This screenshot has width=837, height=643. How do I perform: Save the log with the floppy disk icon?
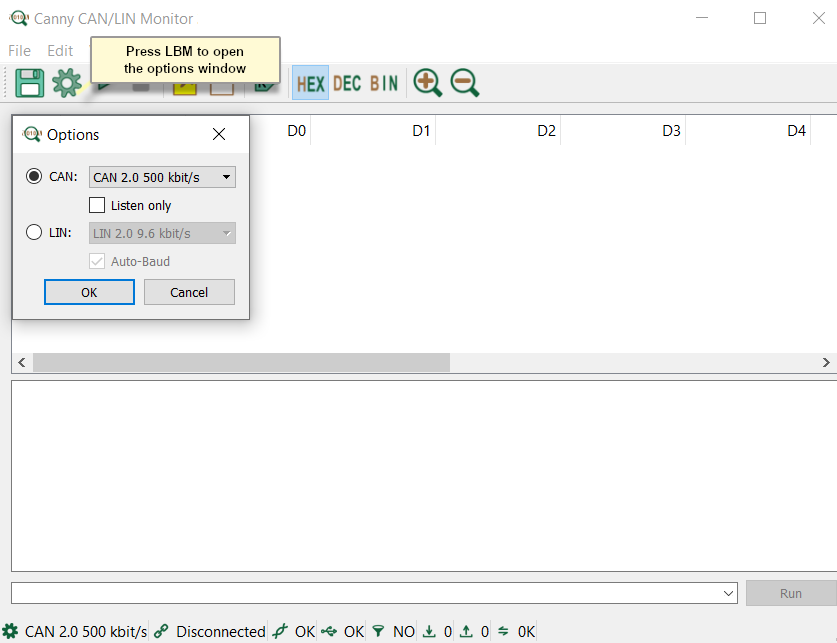pyautogui.click(x=29, y=83)
